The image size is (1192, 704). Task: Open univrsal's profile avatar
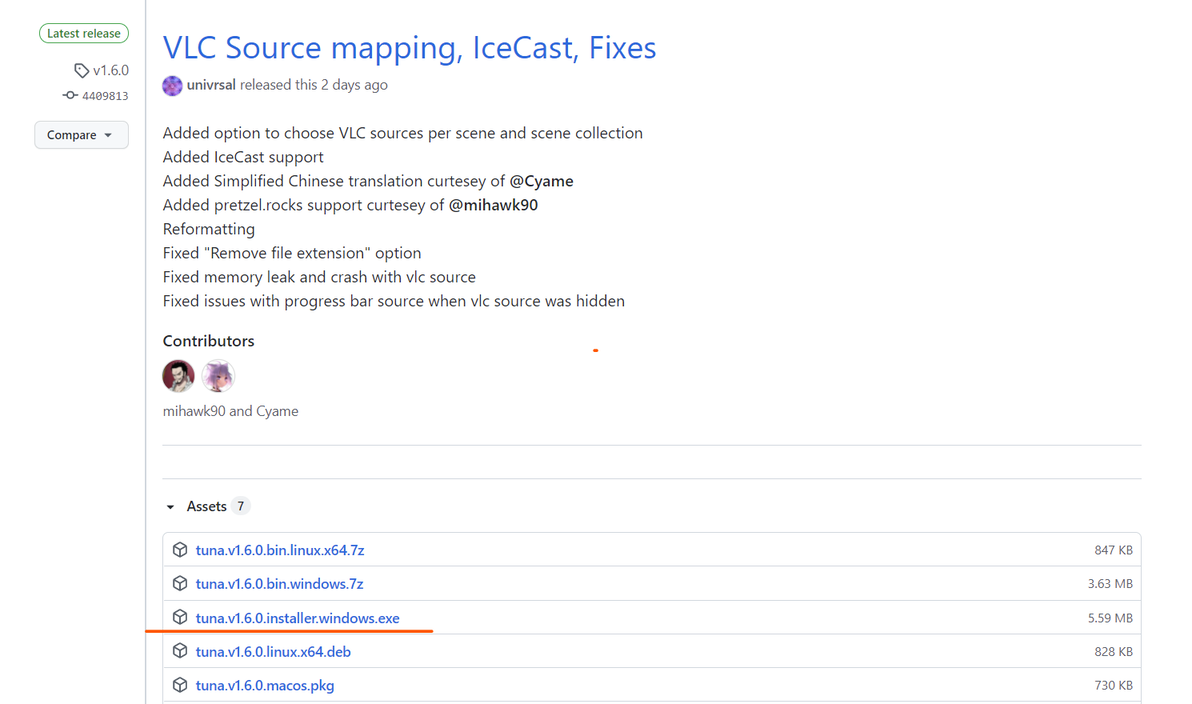pyautogui.click(x=172, y=85)
